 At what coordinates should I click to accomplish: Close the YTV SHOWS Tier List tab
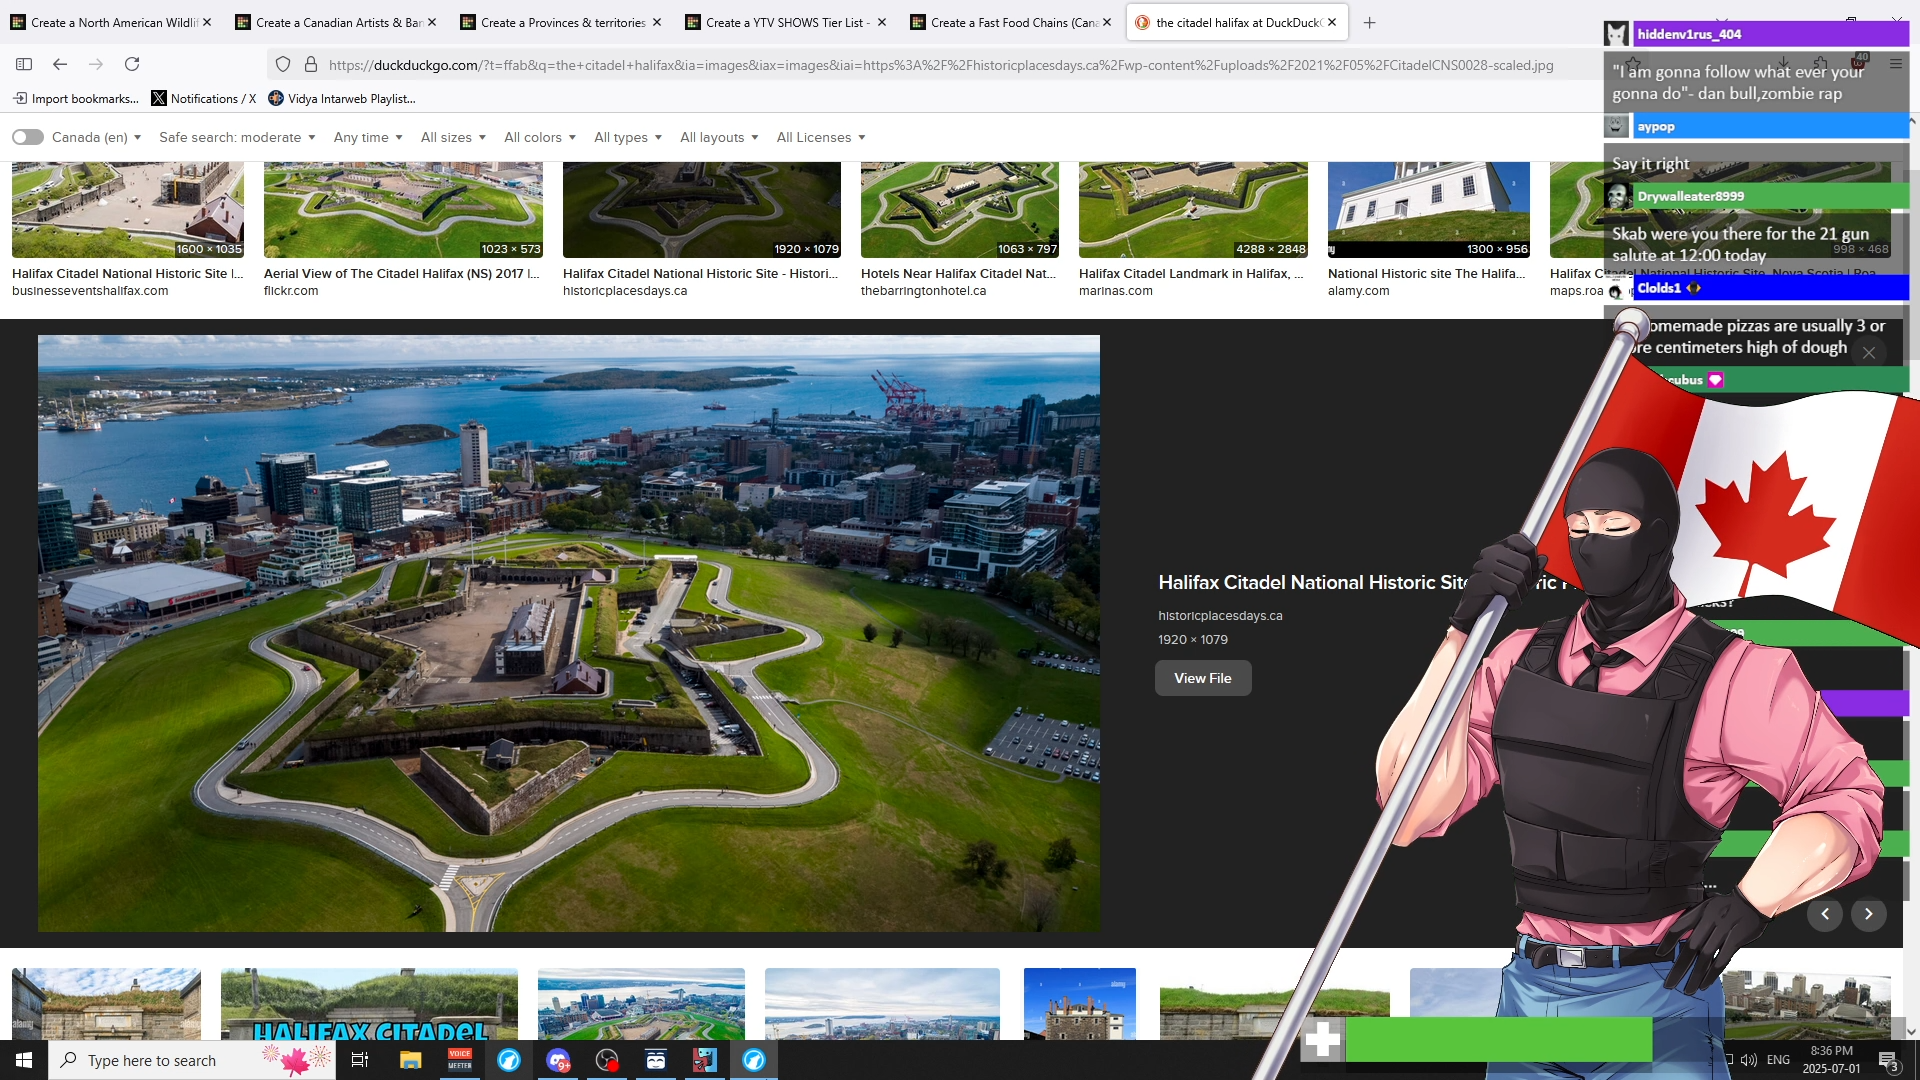click(882, 22)
